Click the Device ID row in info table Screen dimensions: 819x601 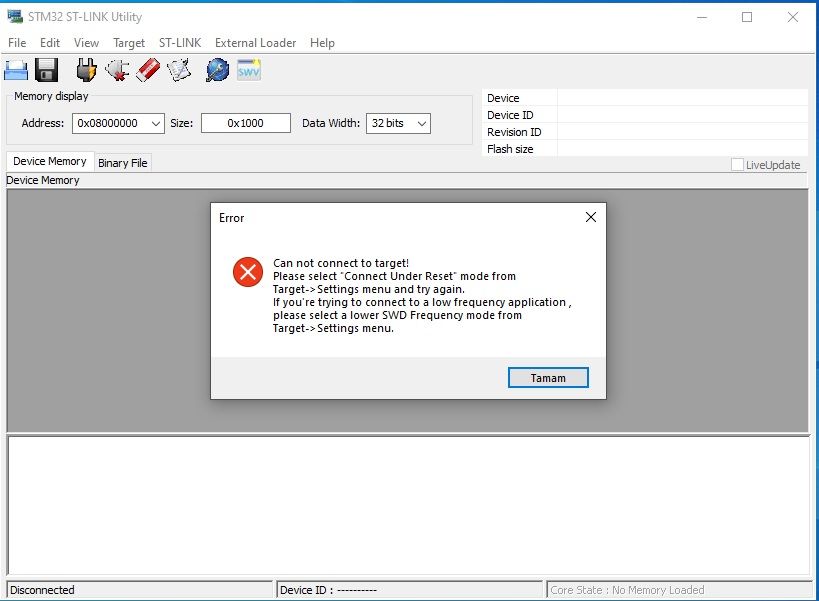(x=645, y=115)
